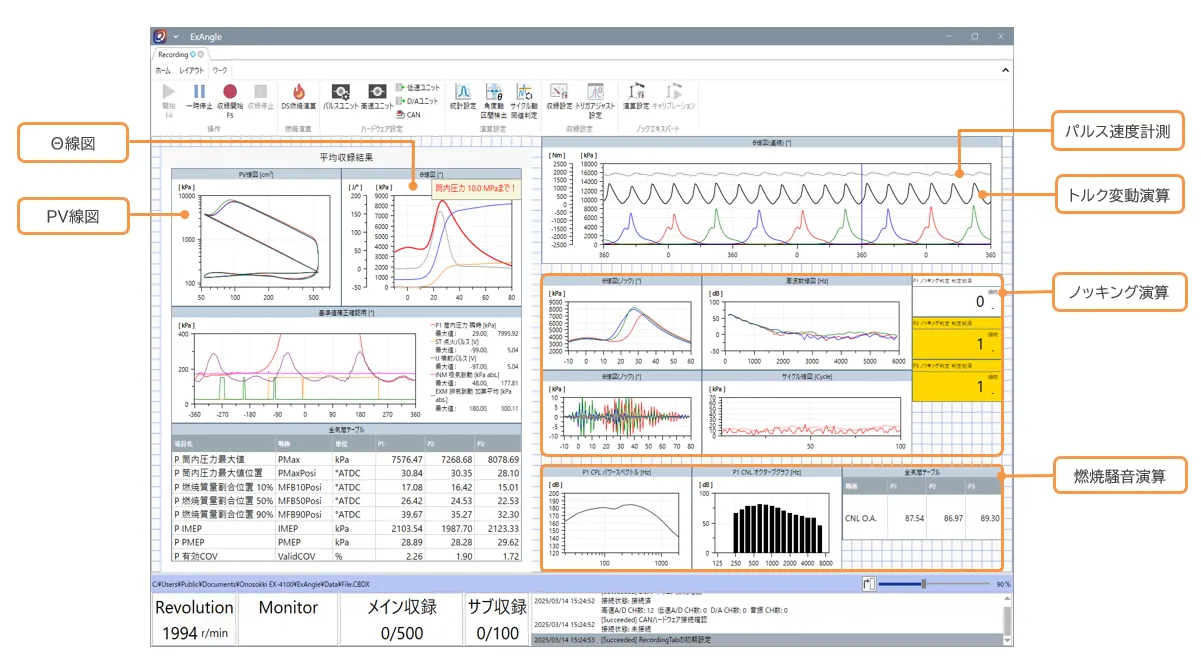Open パルスユニット hardware settings
This screenshot has width=1201, height=664.
pos(340,92)
